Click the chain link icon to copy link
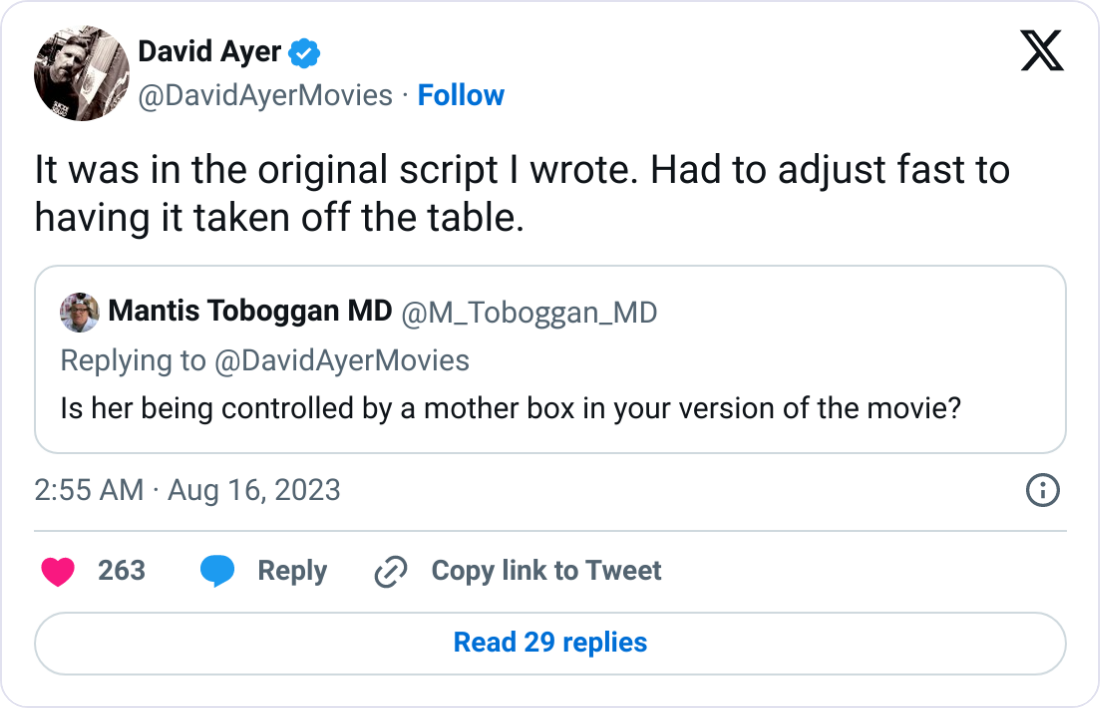 389,570
